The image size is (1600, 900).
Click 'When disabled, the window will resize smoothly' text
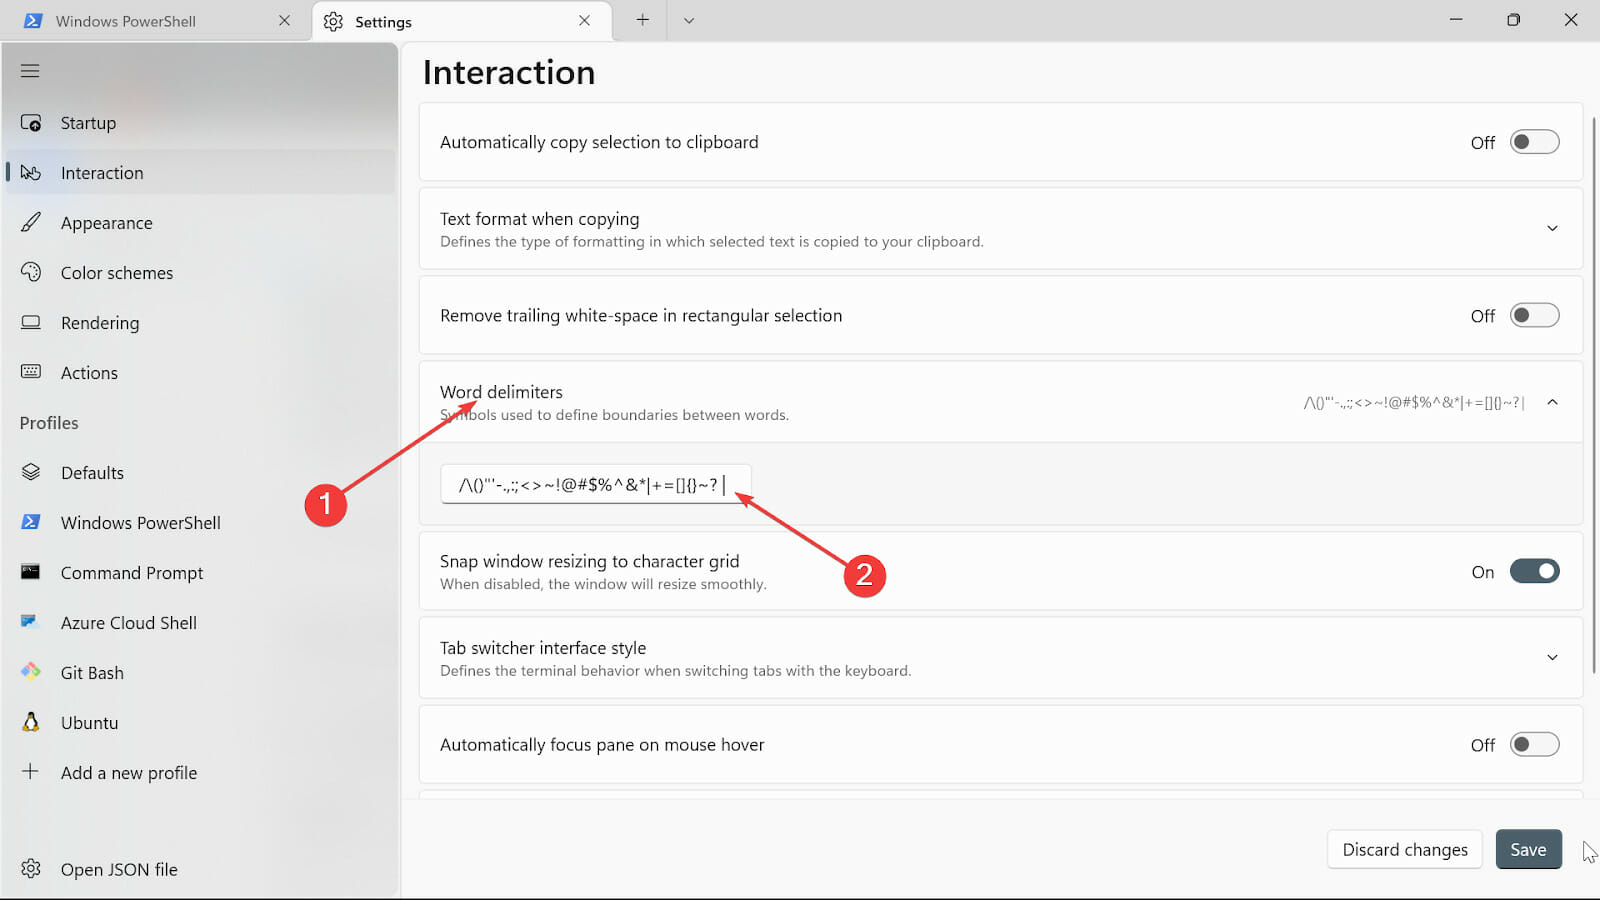pyautogui.click(x=603, y=584)
